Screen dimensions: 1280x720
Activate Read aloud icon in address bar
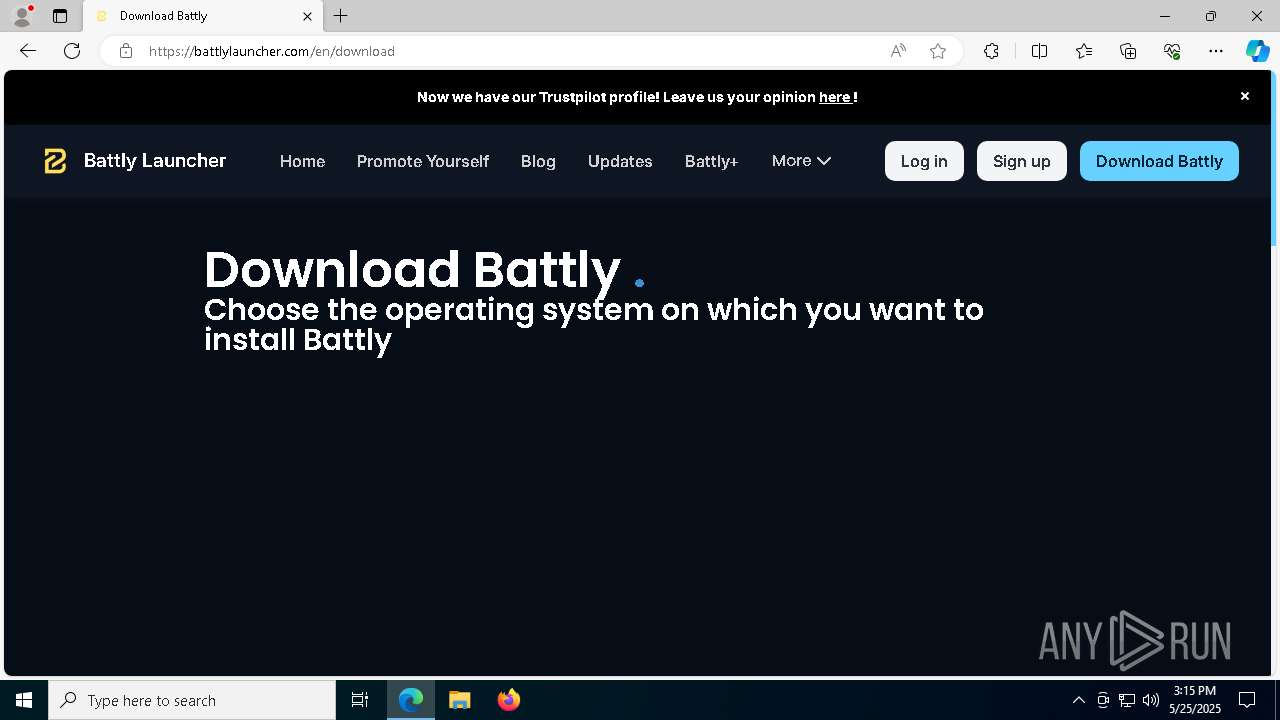pos(898,51)
